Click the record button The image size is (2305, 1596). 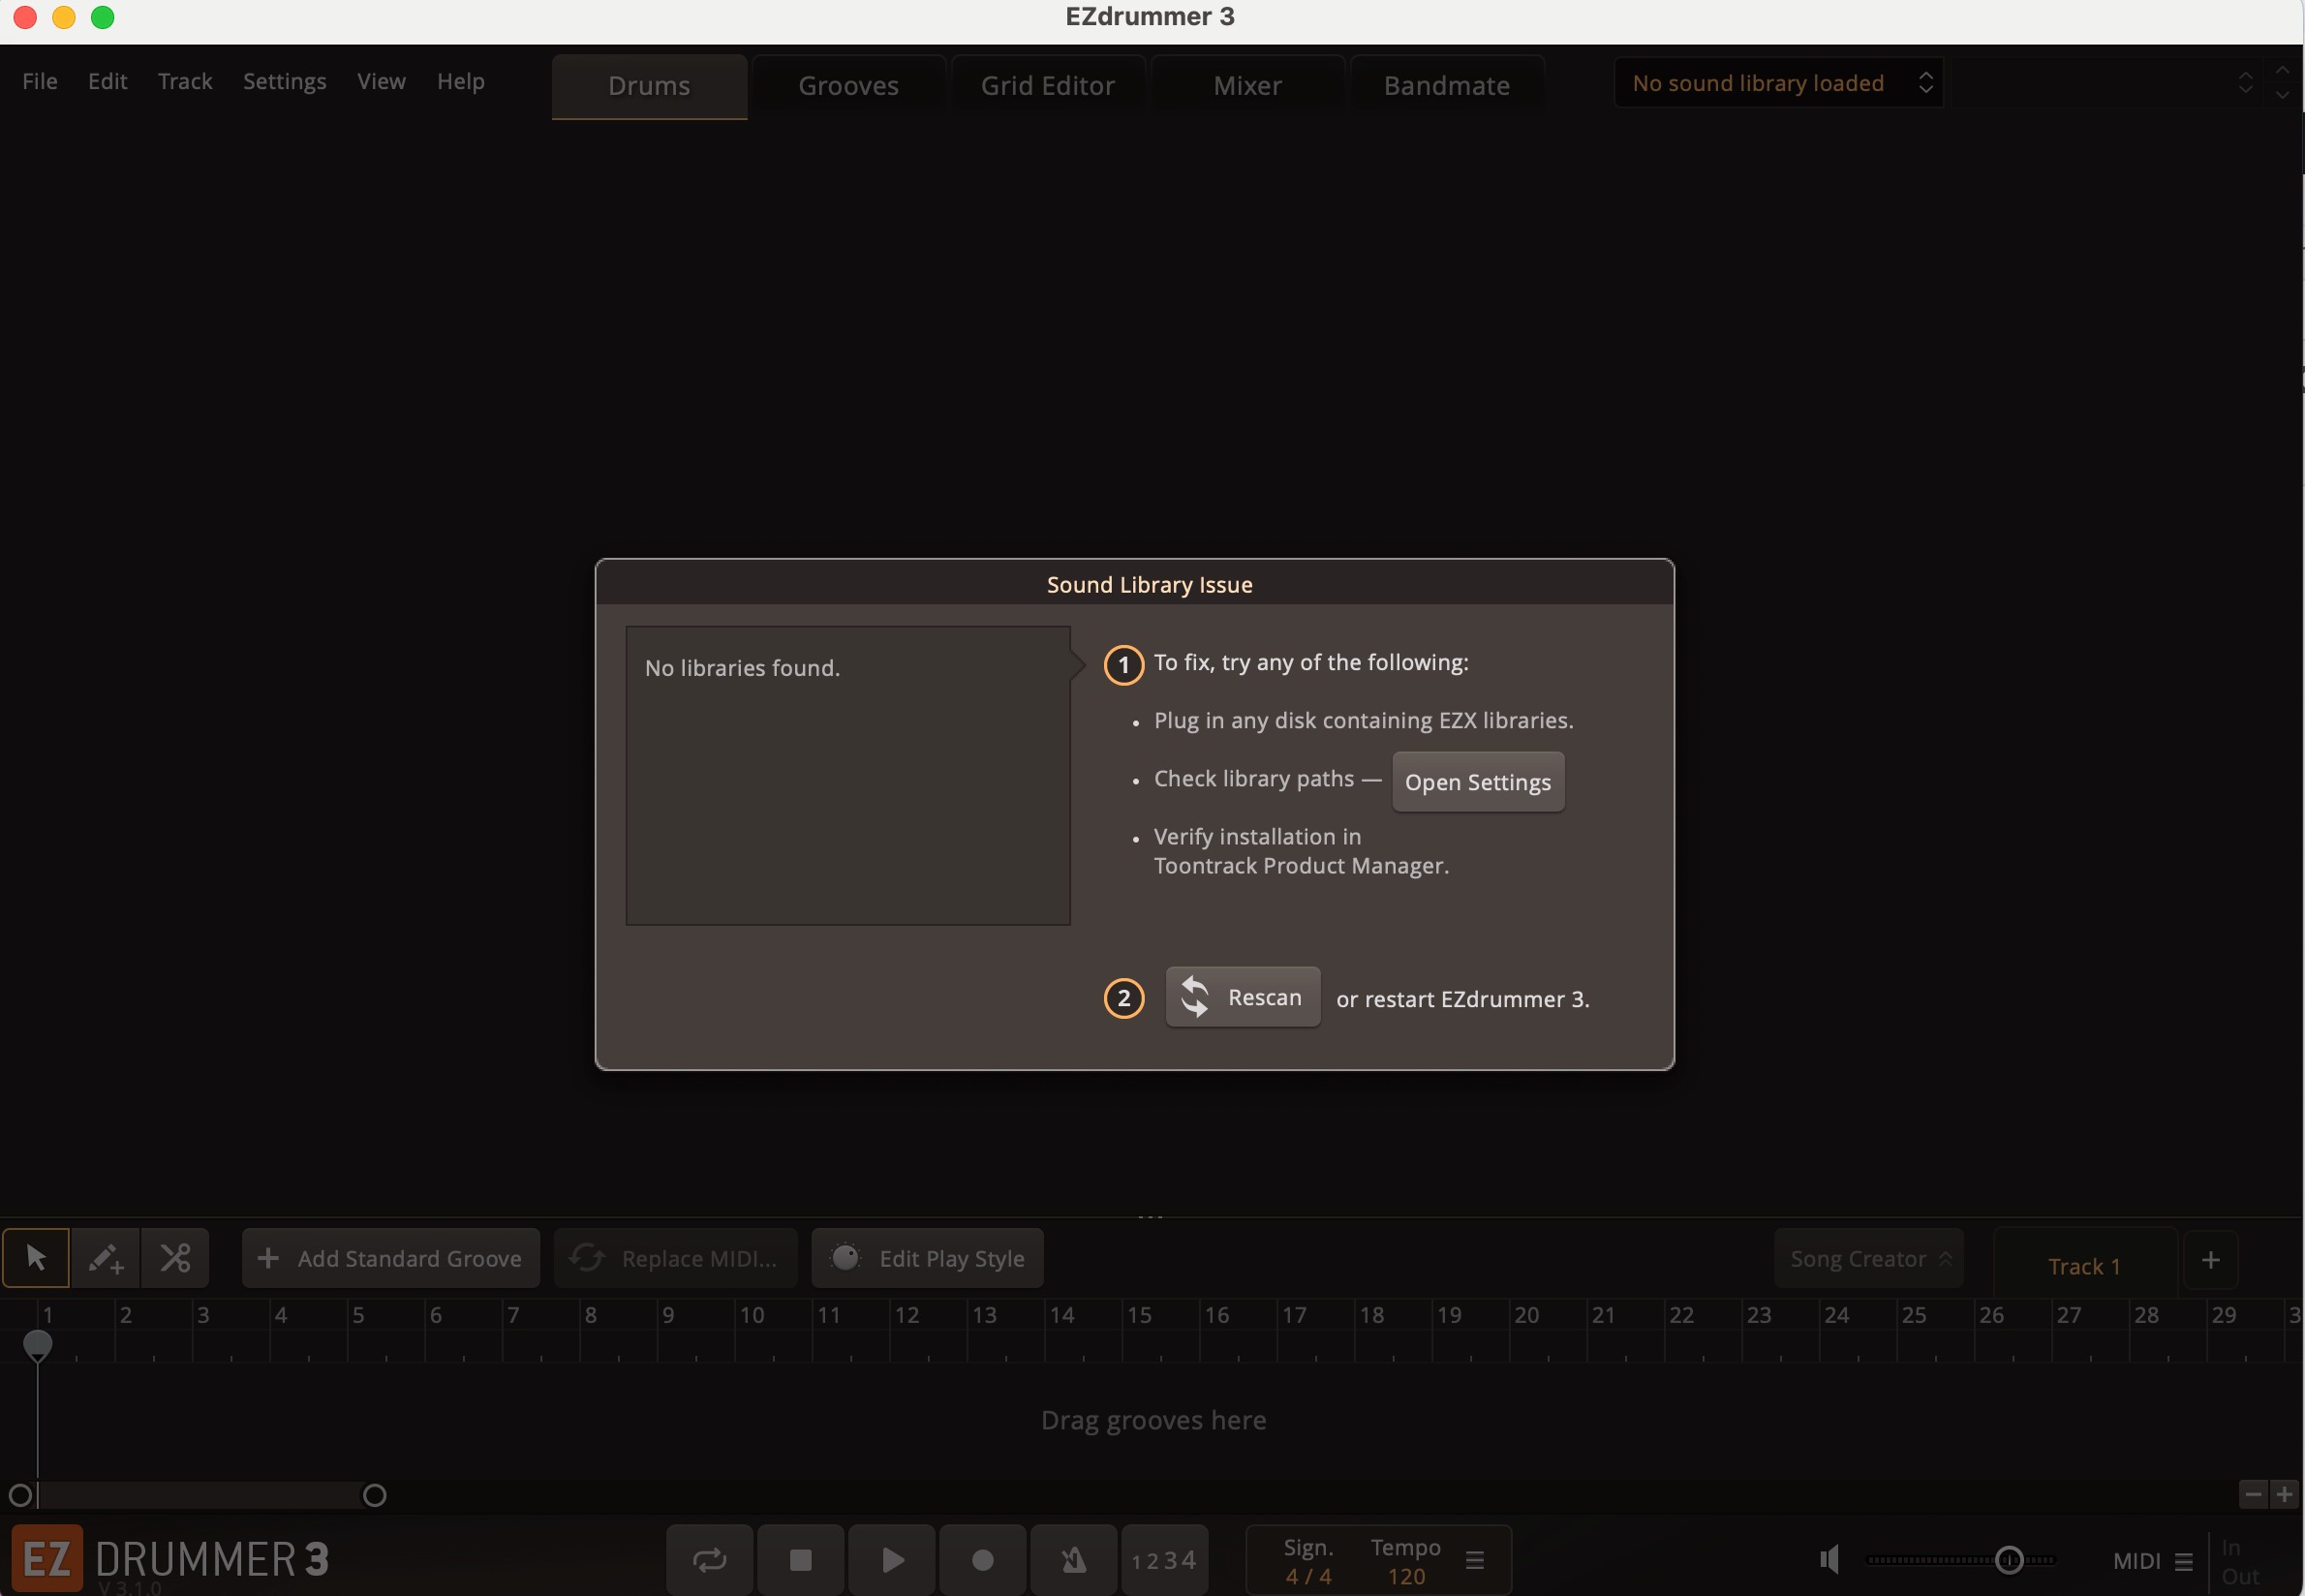982,1559
